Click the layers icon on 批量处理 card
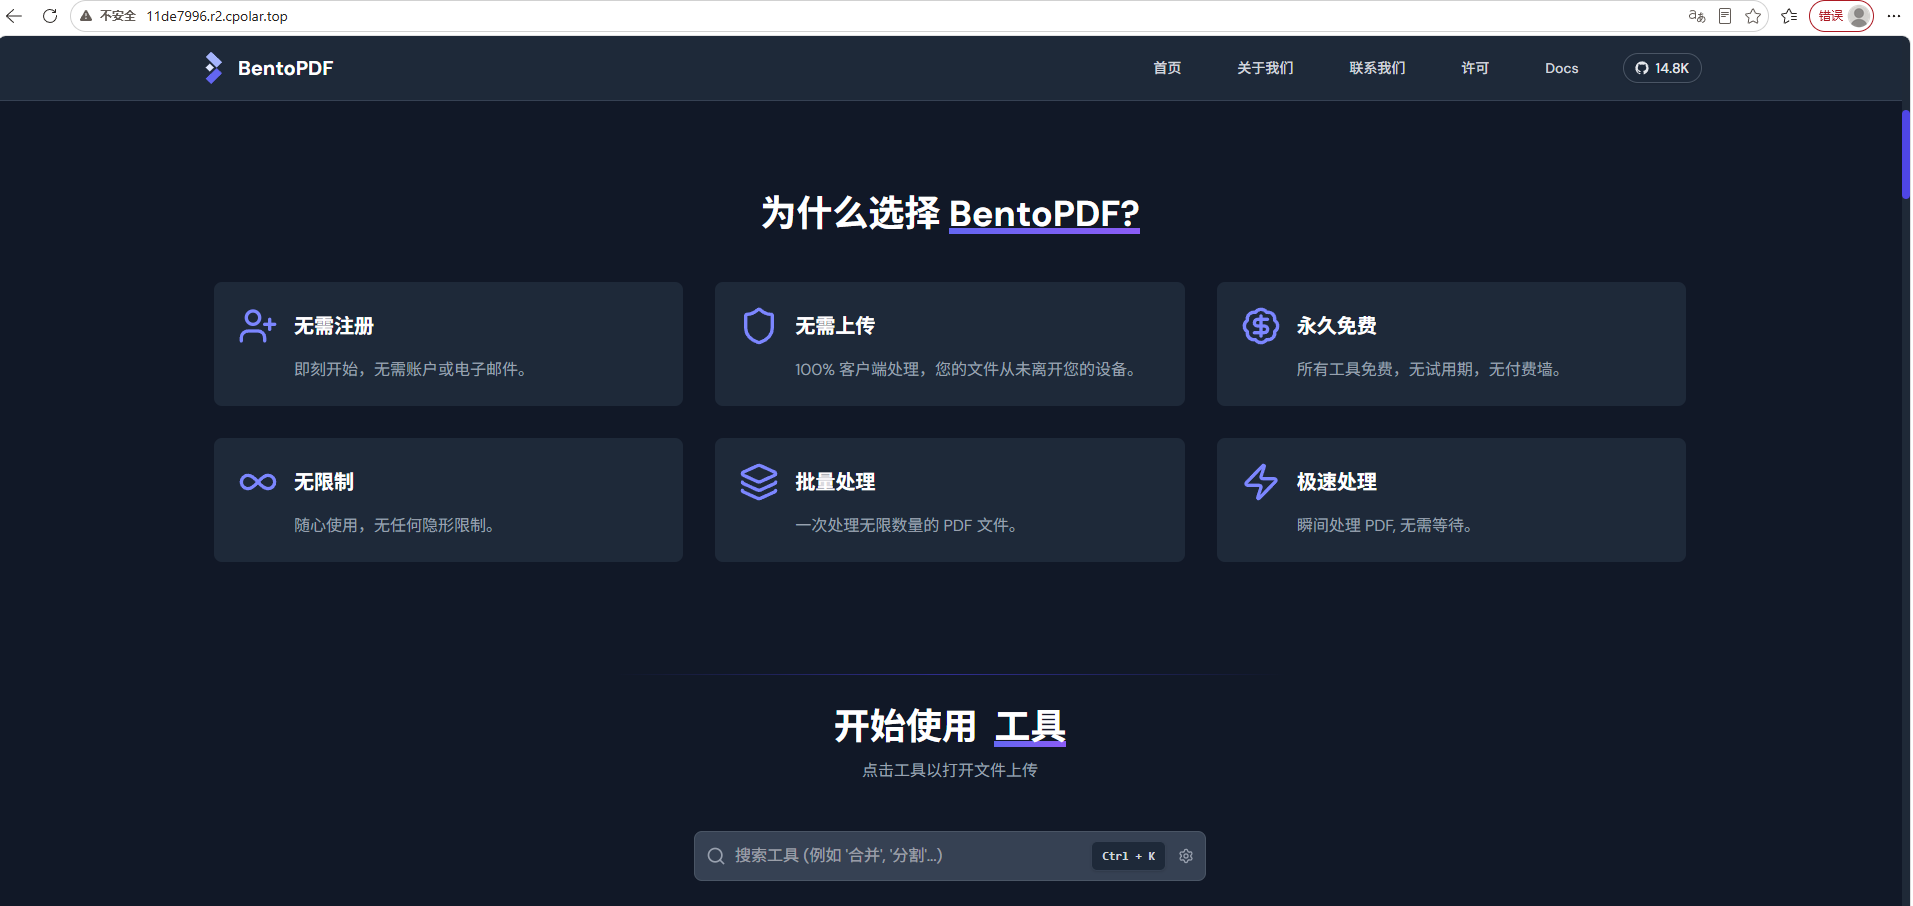The width and height of the screenshot is (1913, 906). pyautogui.click(x=759, y=482)
